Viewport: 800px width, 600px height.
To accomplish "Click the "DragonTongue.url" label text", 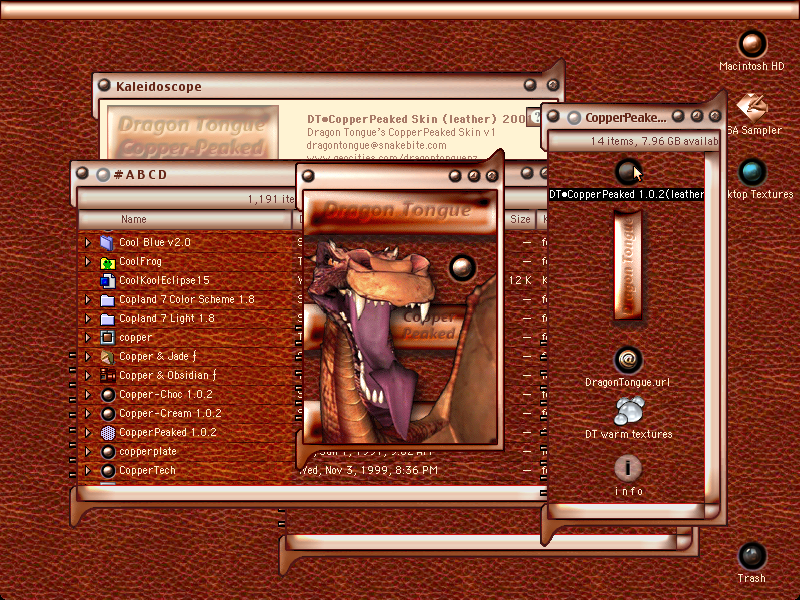I will (628, 383).
